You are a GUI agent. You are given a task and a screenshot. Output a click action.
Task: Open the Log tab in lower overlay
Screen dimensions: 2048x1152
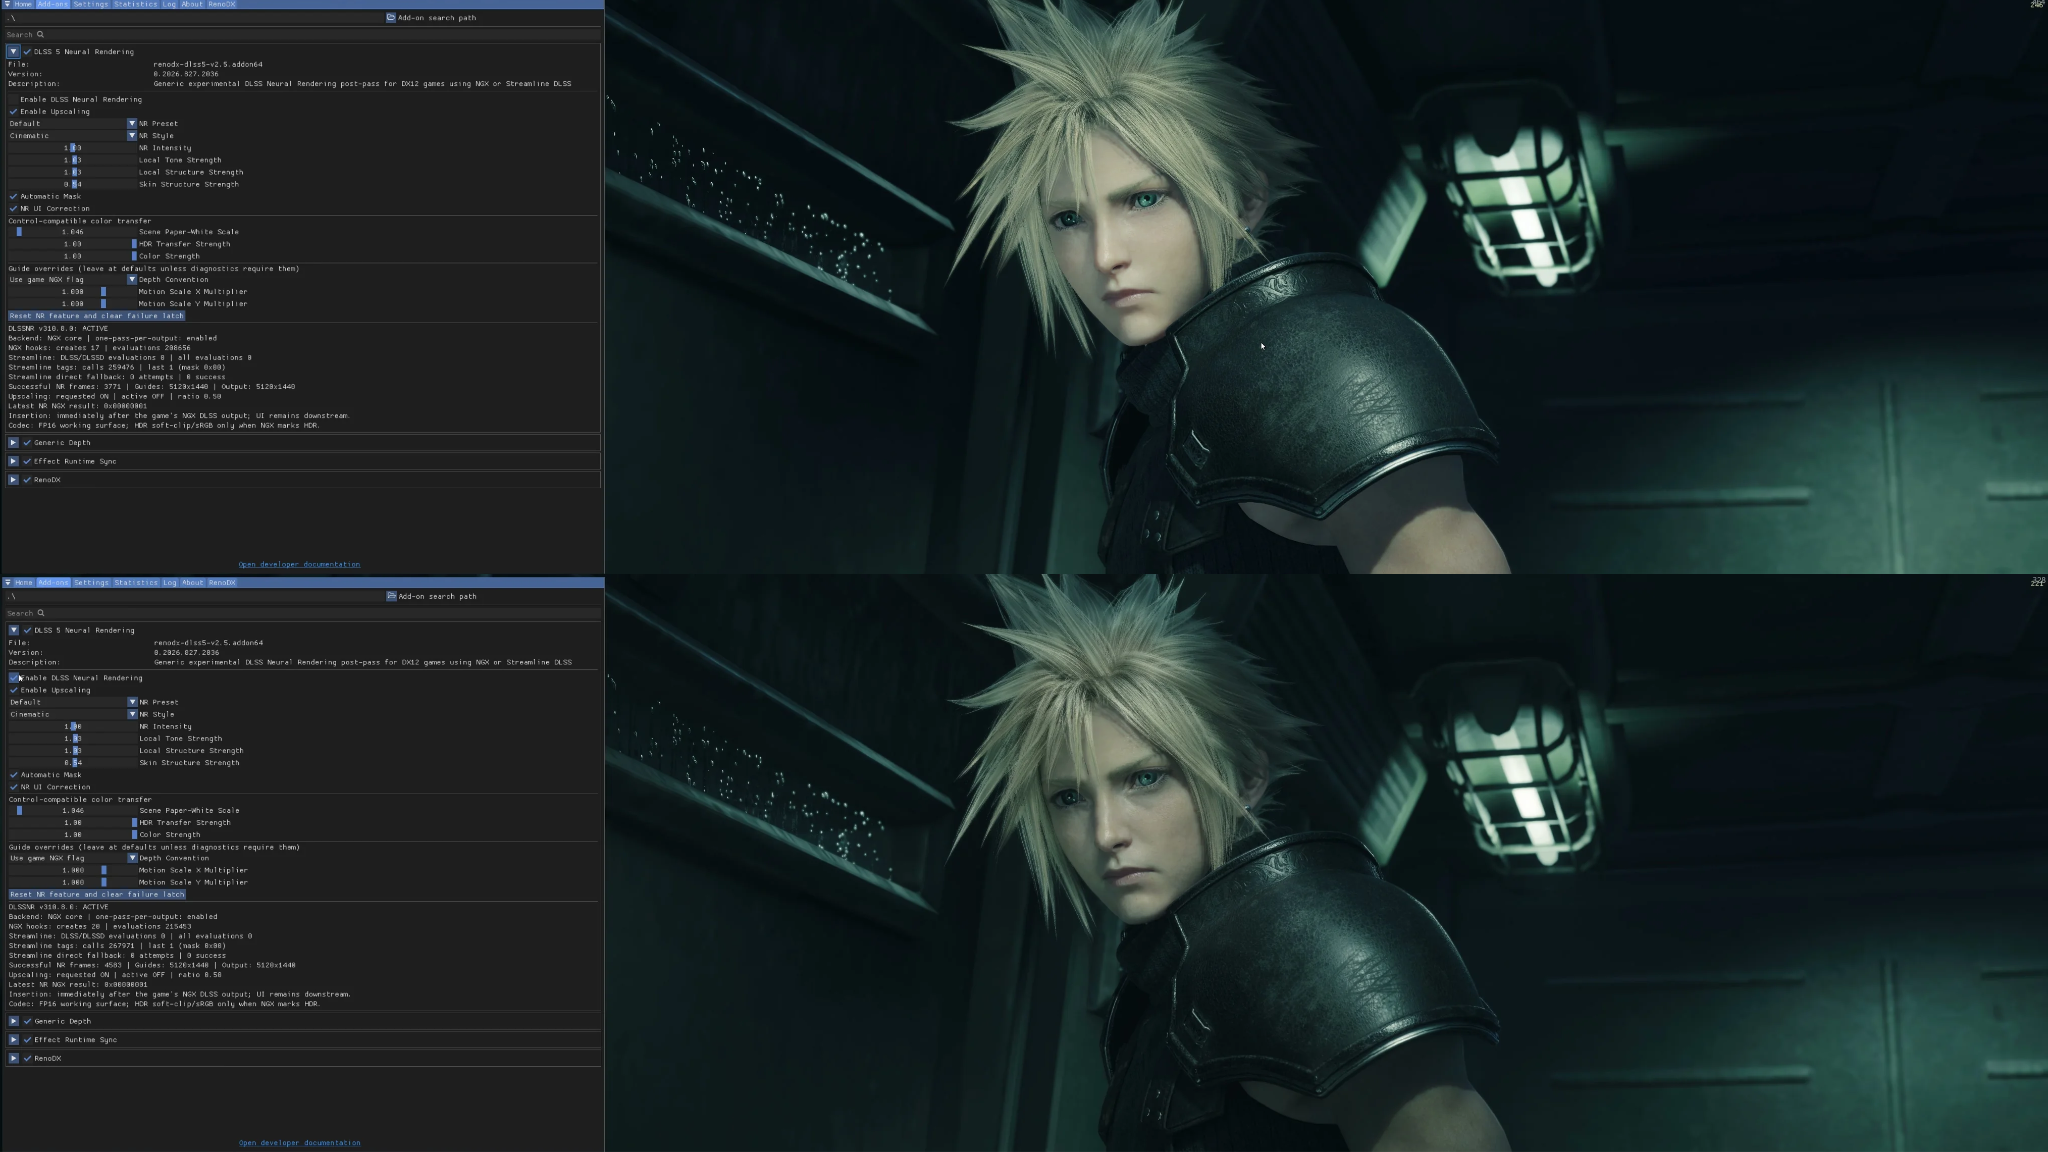click(170, 582)
